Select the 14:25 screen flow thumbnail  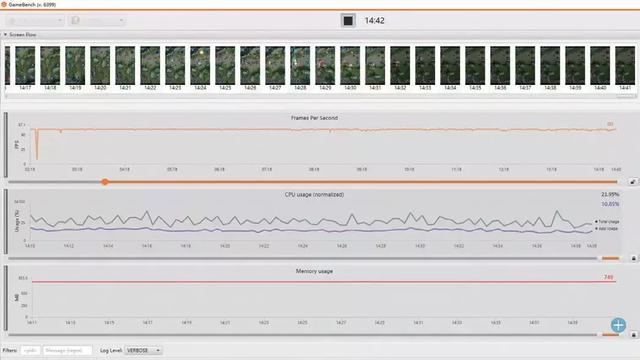click(225, 65)
